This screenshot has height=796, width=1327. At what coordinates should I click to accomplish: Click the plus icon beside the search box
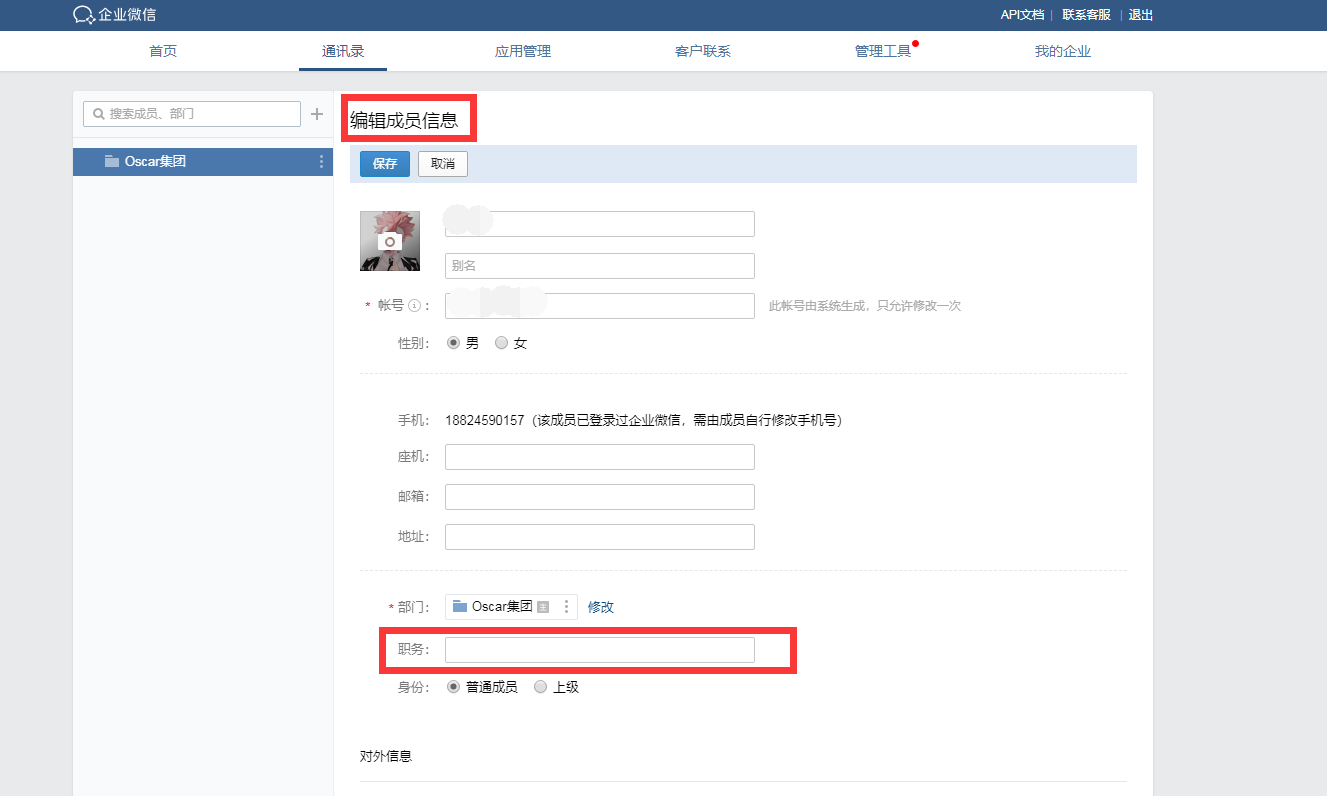click(x=317, y=114)
